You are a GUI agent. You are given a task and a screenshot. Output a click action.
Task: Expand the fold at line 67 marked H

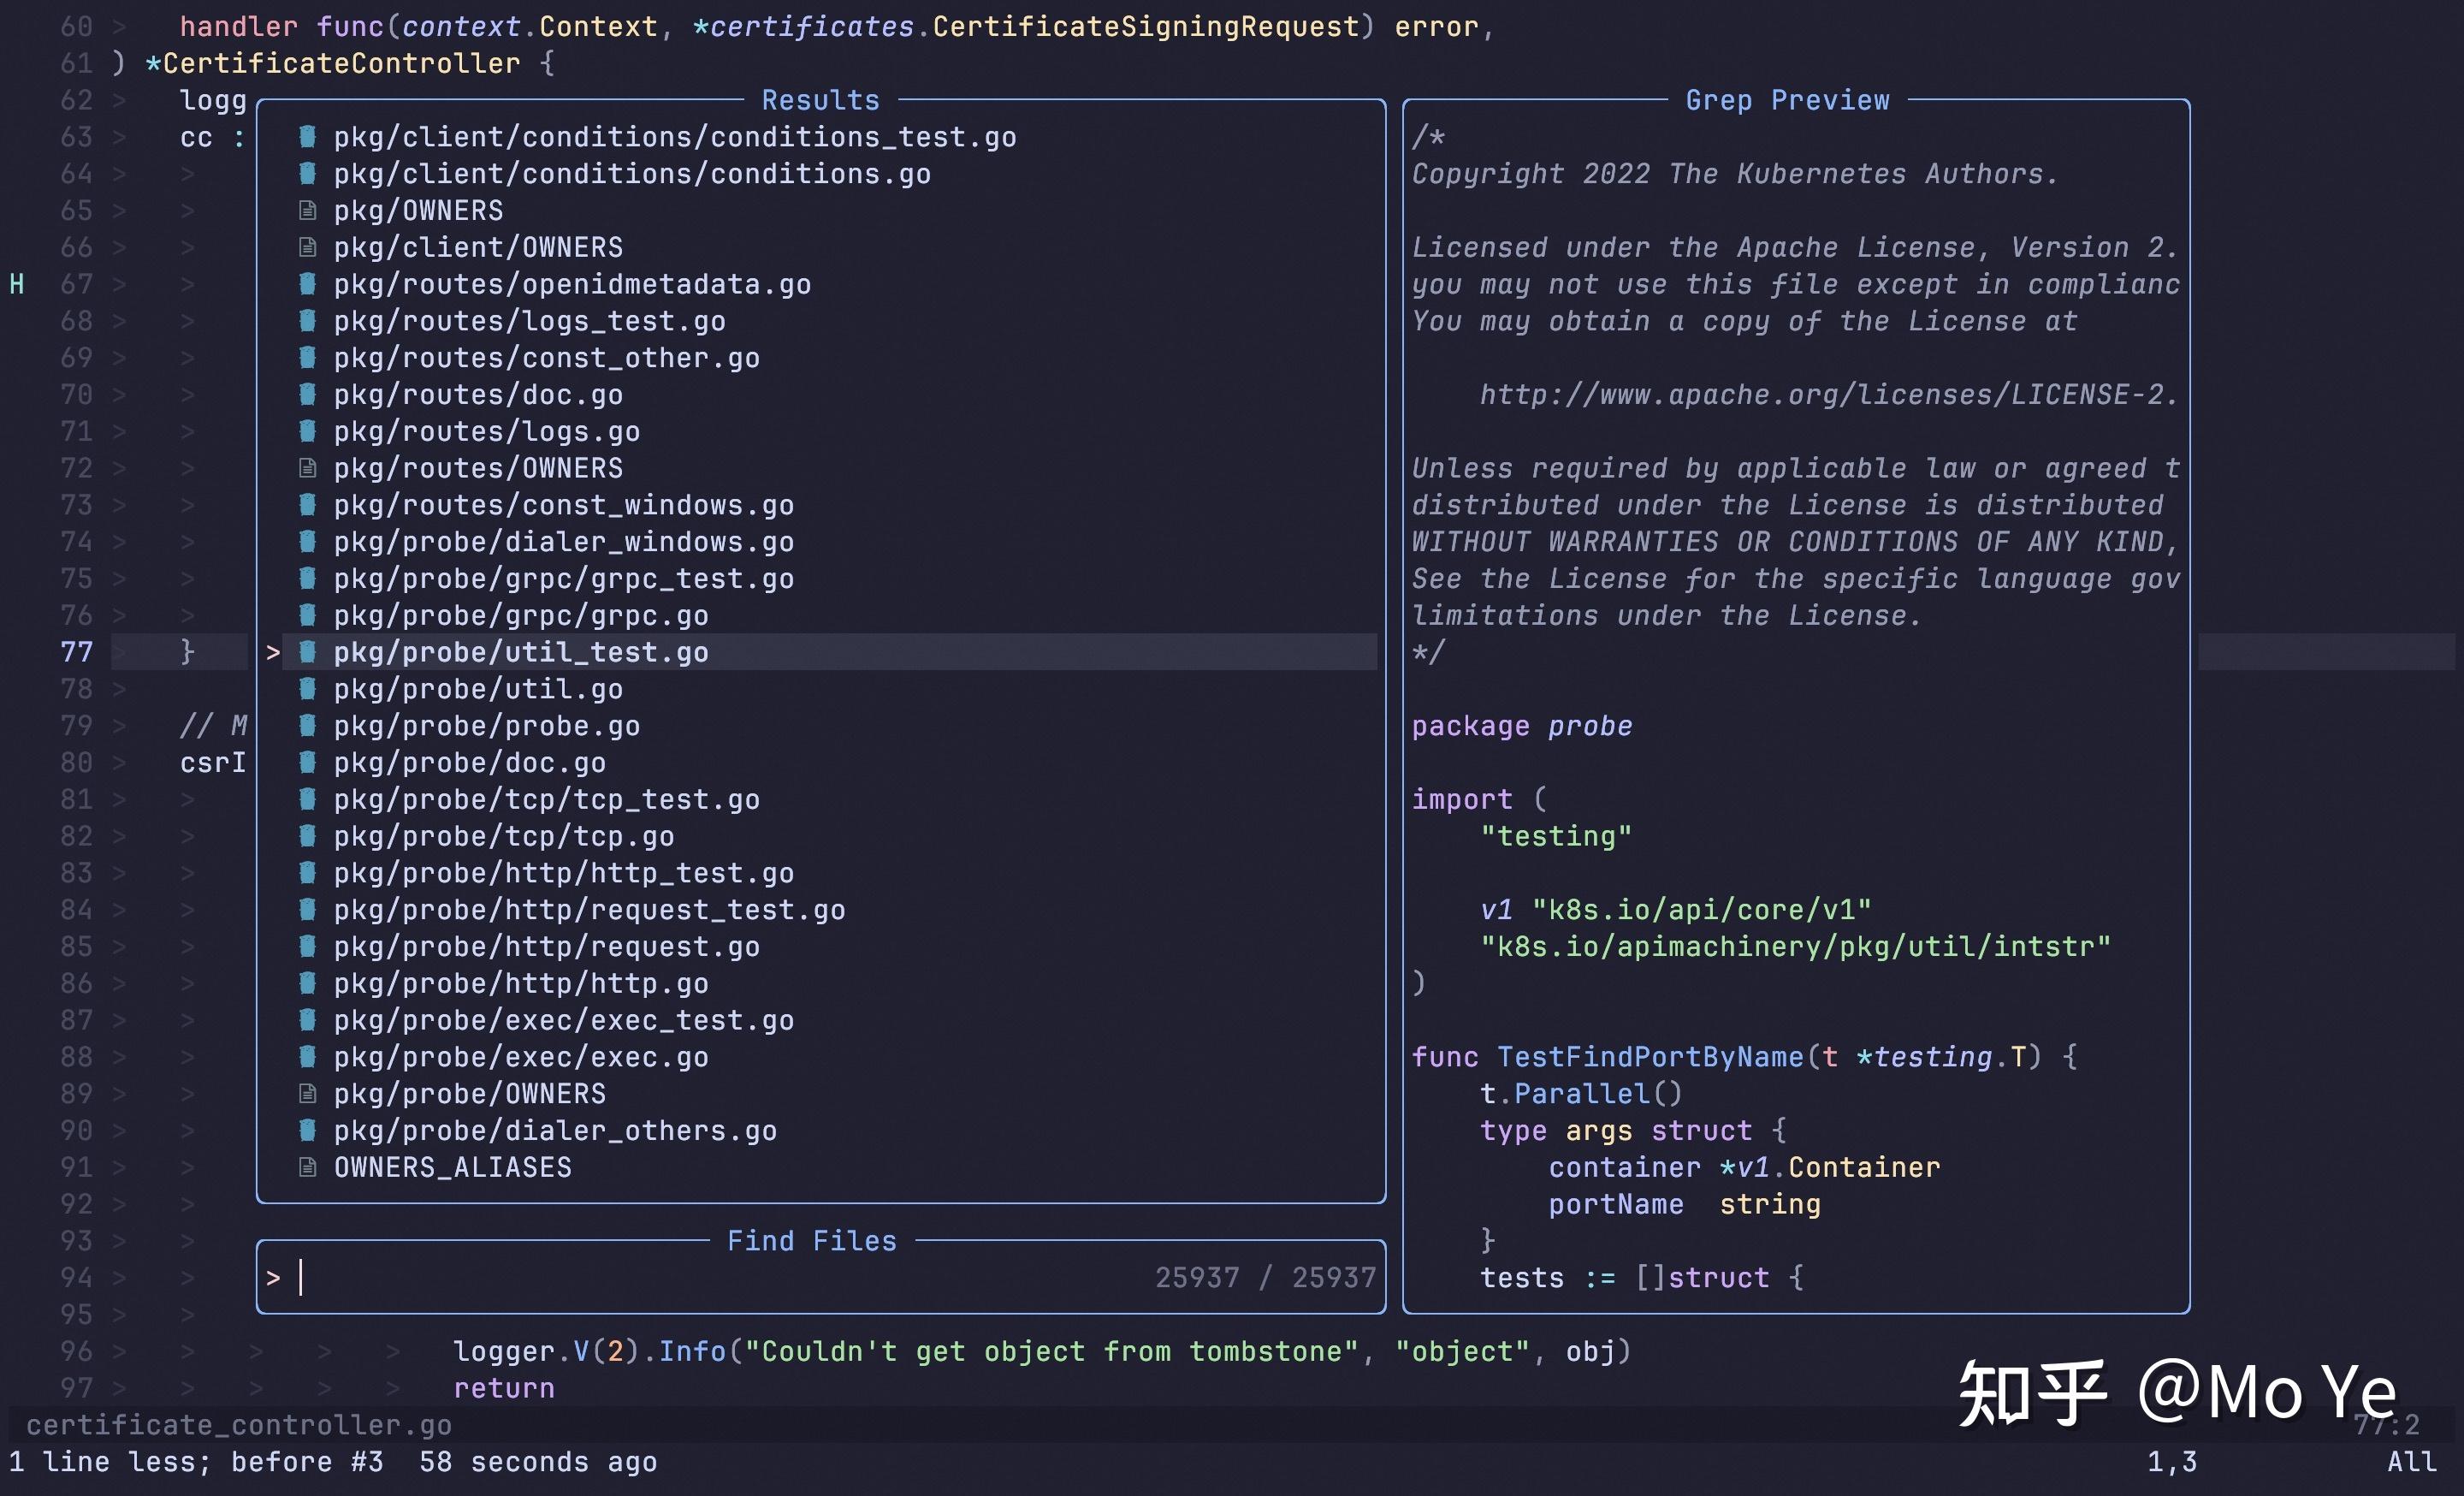coord(120,284)
